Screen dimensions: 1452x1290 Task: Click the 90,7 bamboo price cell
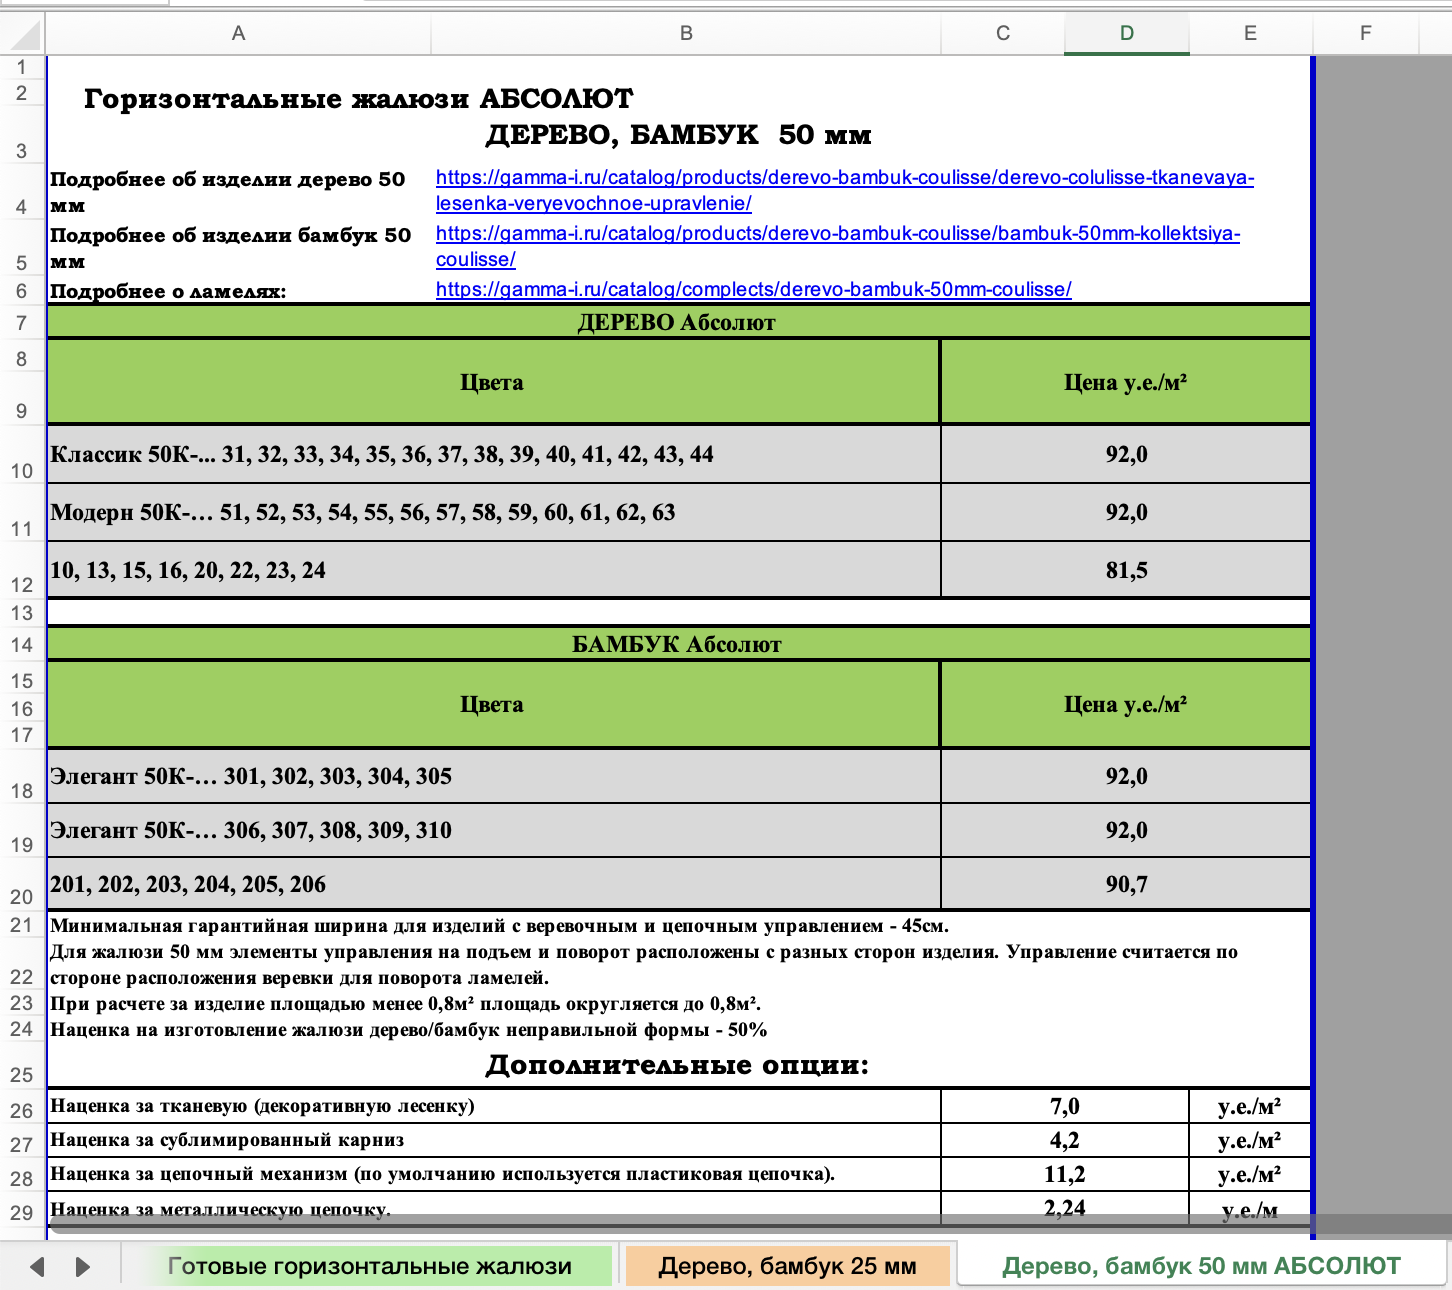coord(1126,884)
